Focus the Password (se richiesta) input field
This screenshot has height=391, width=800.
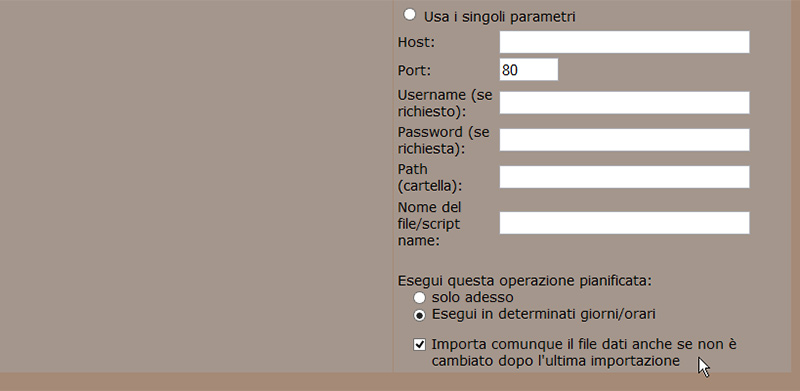[x=624, y=140]
